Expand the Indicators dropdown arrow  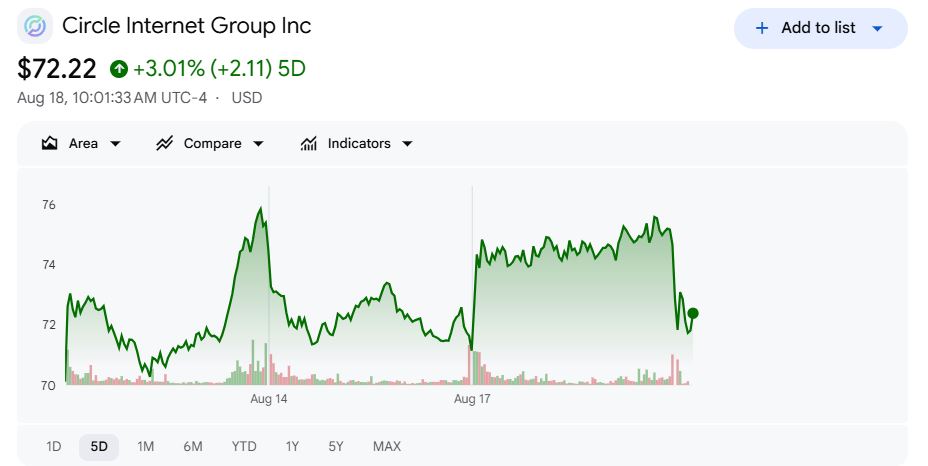(x=407, y=144)
